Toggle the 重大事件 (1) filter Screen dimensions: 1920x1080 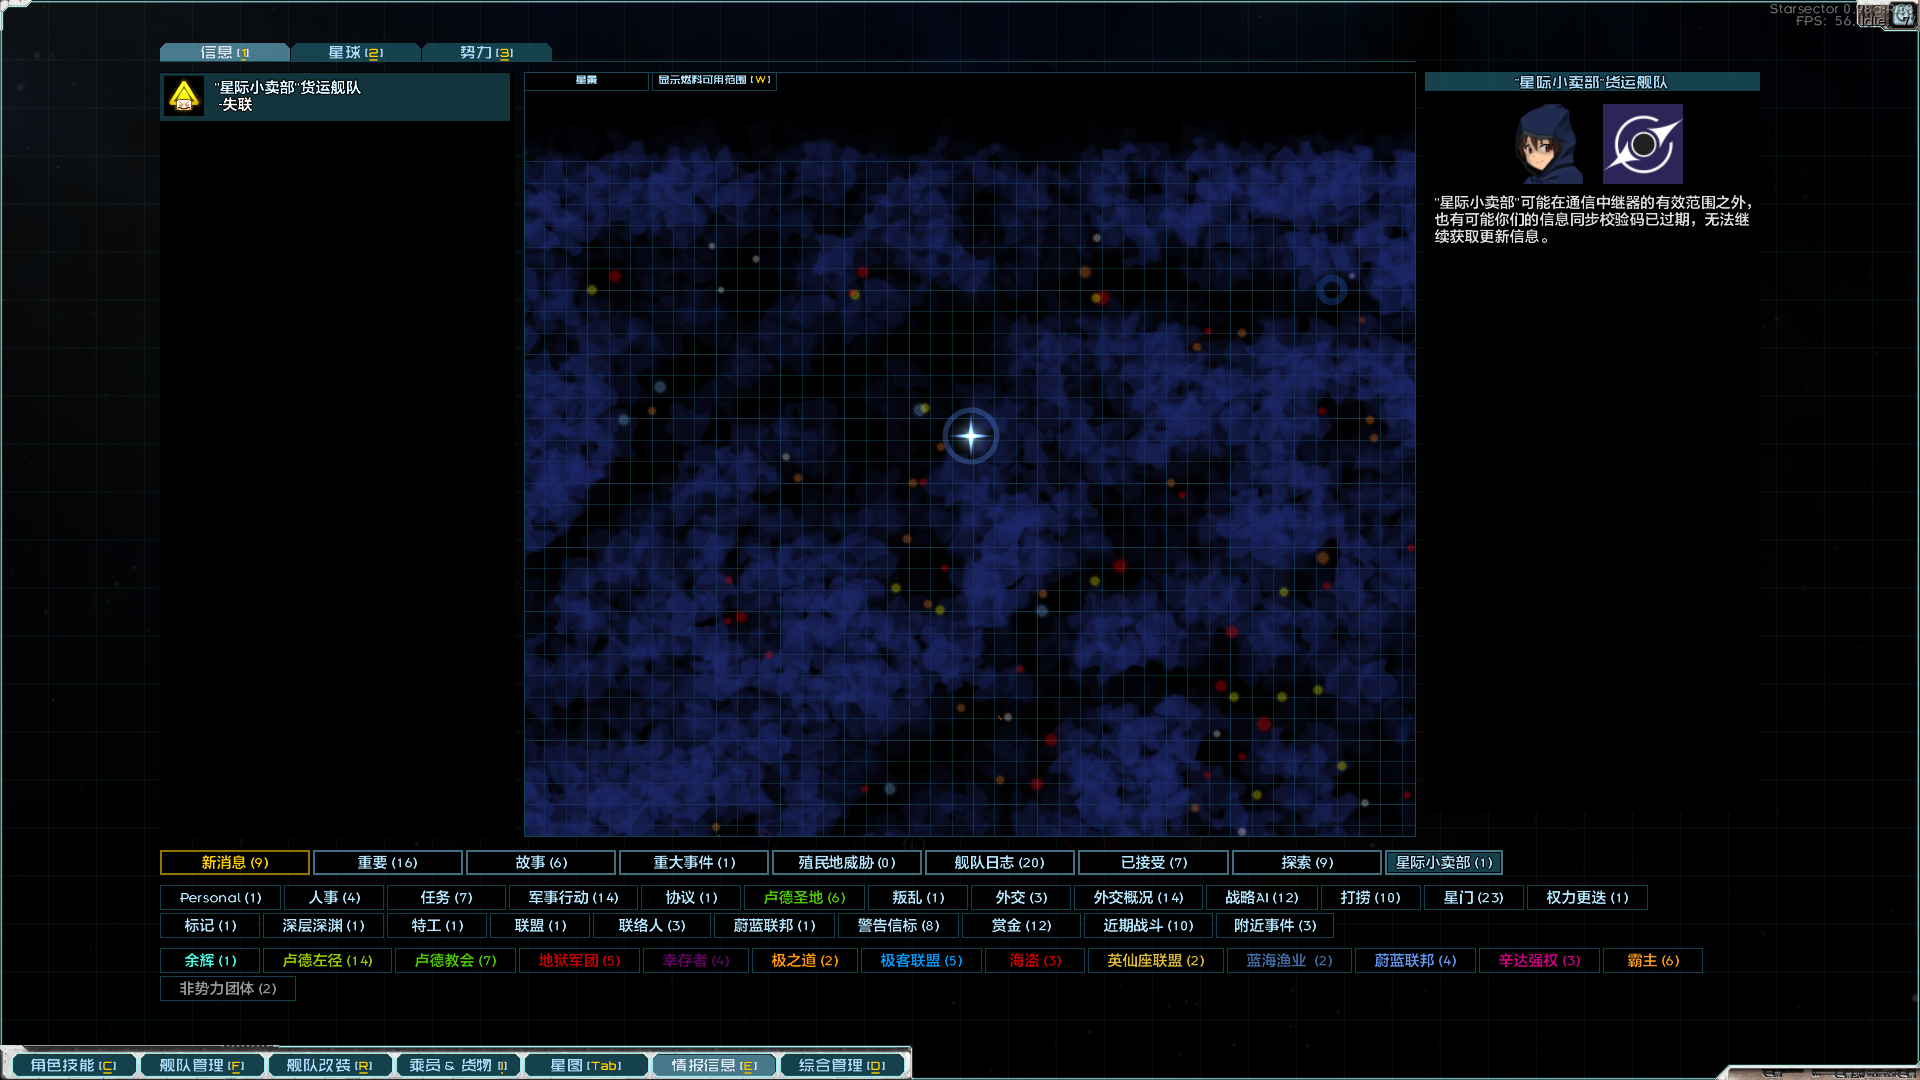point(694,862)
